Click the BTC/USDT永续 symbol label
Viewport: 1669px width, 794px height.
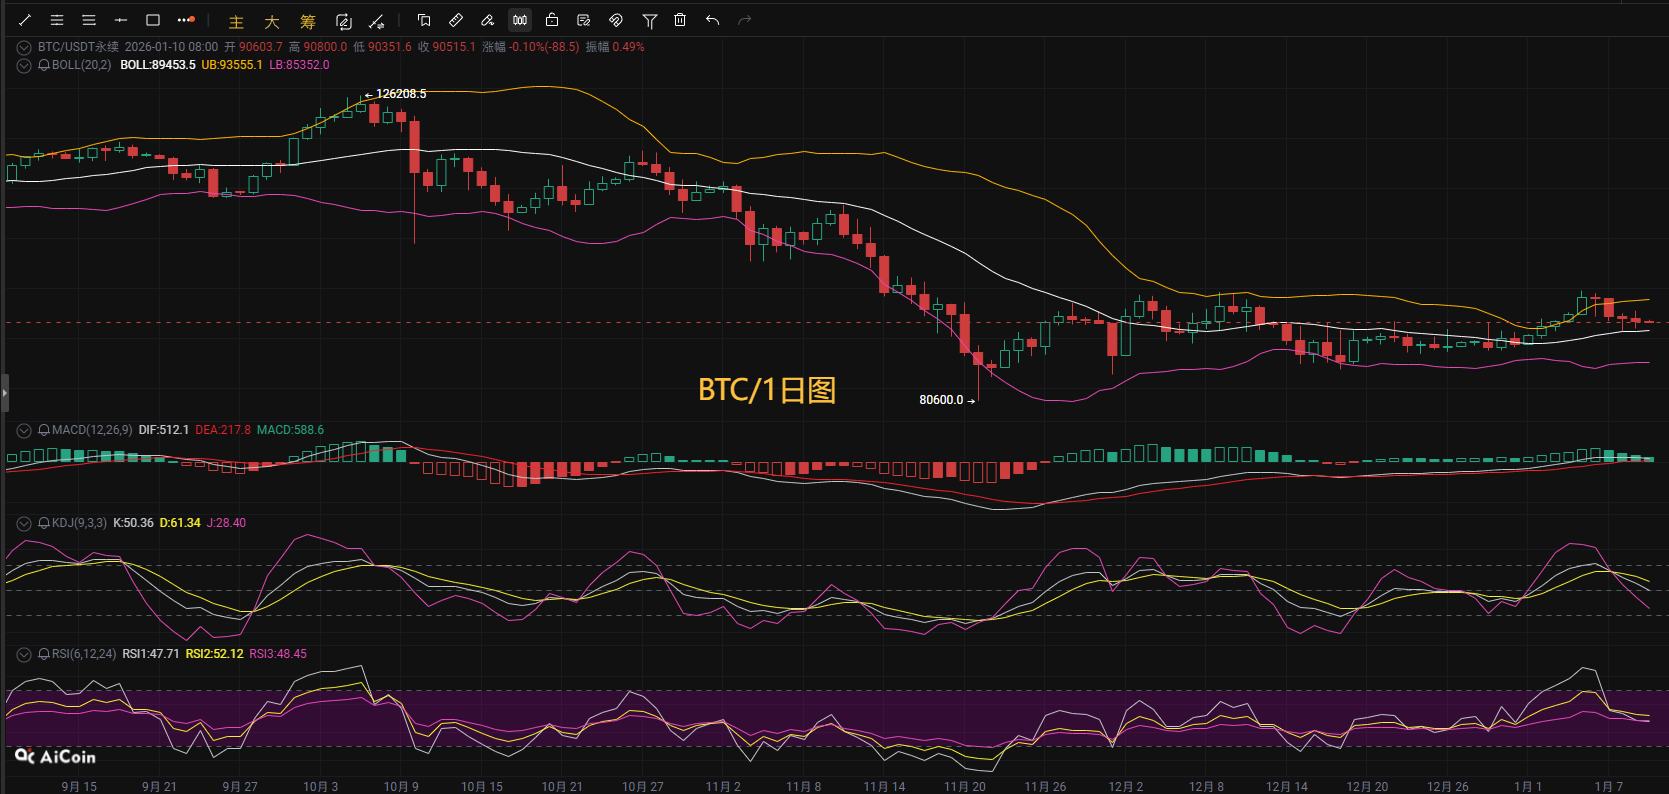[x=78, y=47]
